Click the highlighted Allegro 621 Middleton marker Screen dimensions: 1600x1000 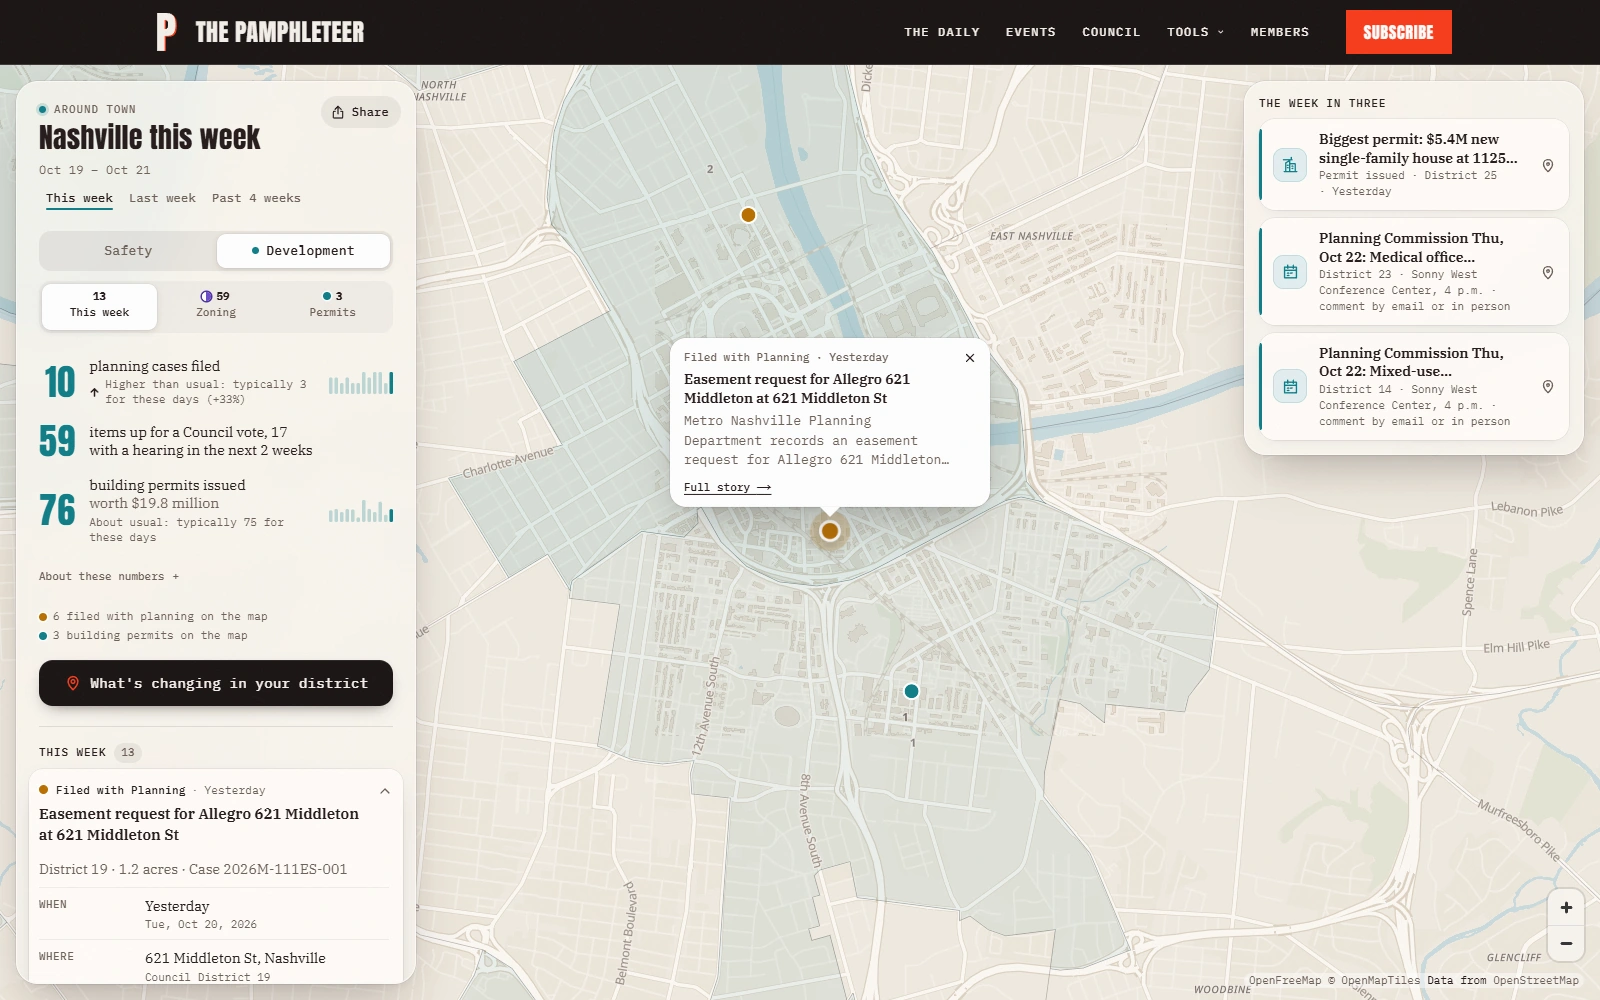click(829, 531)
